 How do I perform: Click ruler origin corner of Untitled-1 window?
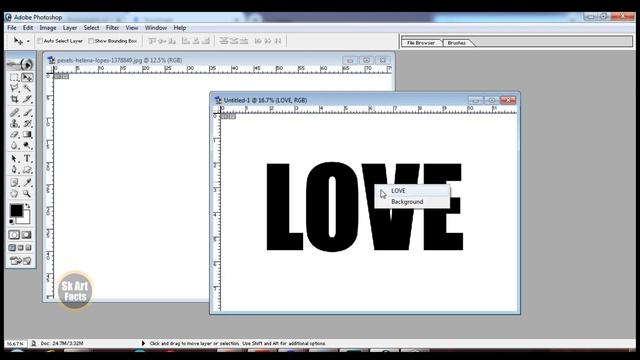tap(216, 109)
